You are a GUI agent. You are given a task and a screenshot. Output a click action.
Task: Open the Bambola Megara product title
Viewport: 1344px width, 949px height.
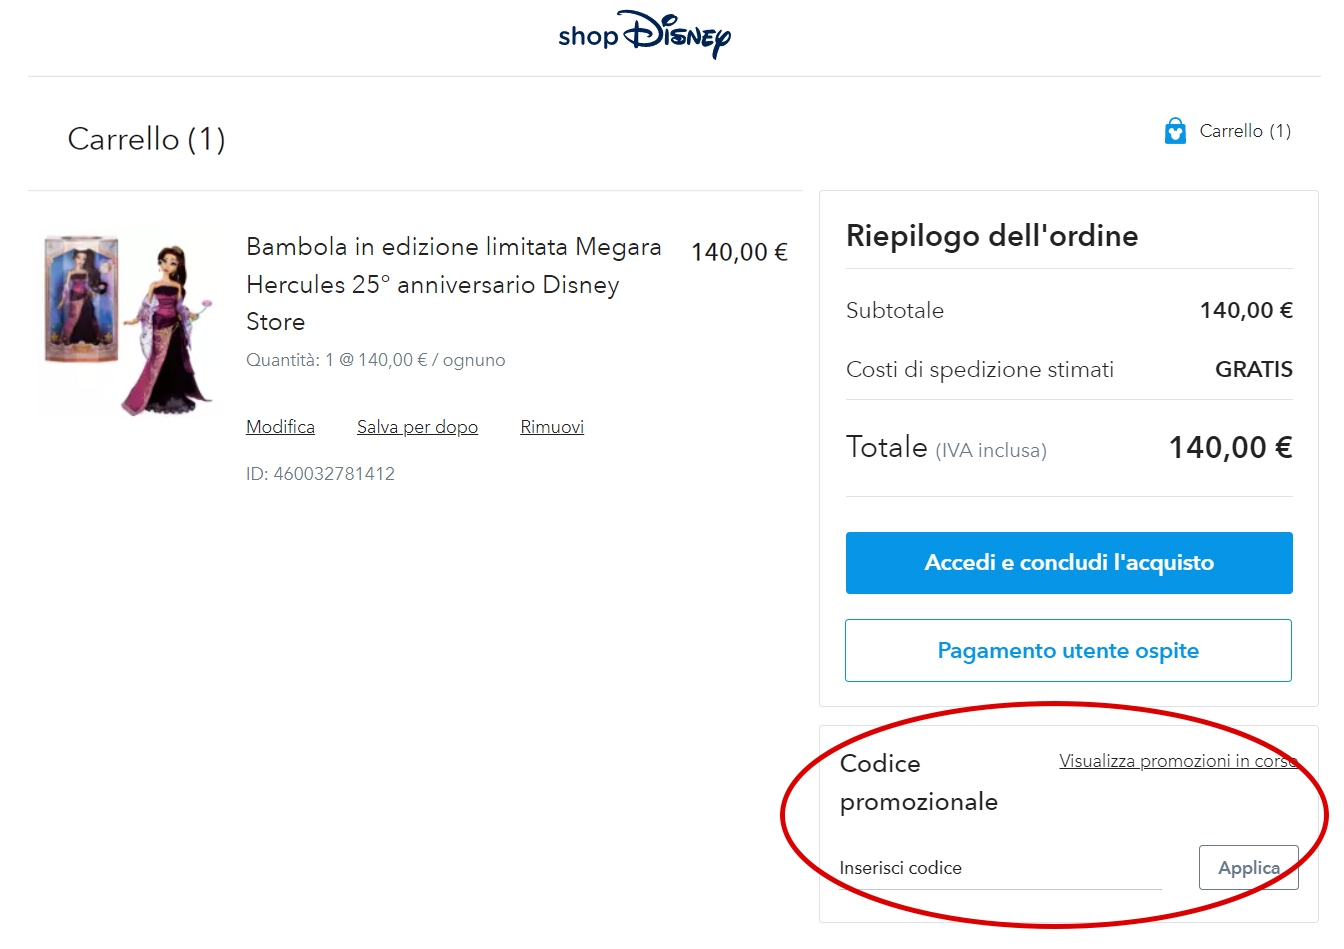click(x=454, y=284)
